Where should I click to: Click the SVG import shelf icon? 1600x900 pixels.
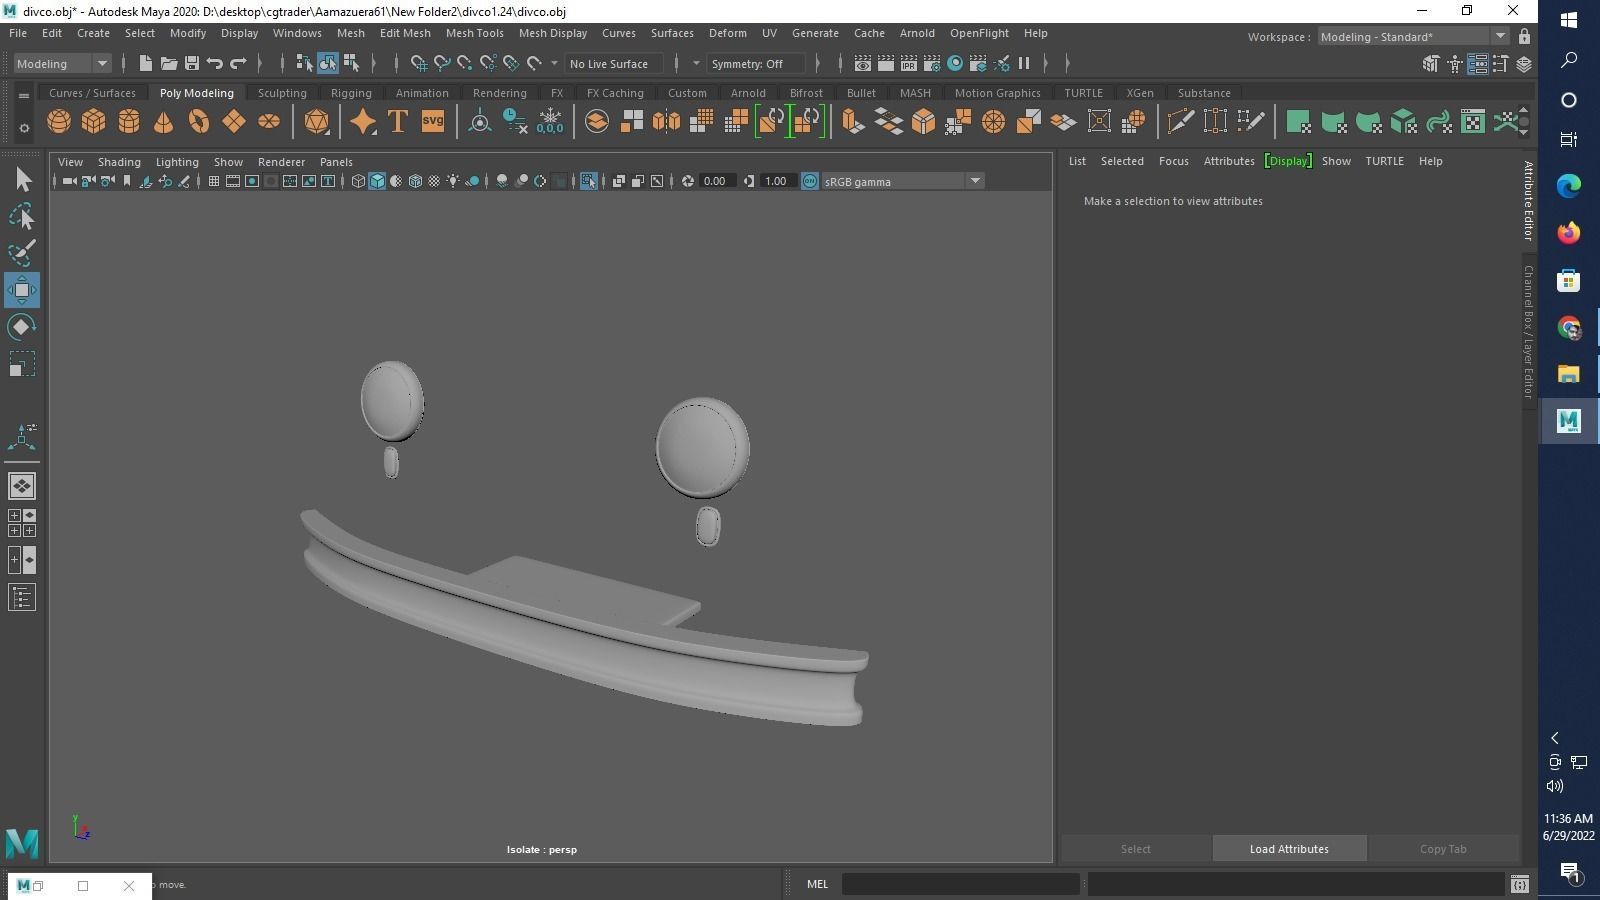pyautogui.click(x=432, y=122)
